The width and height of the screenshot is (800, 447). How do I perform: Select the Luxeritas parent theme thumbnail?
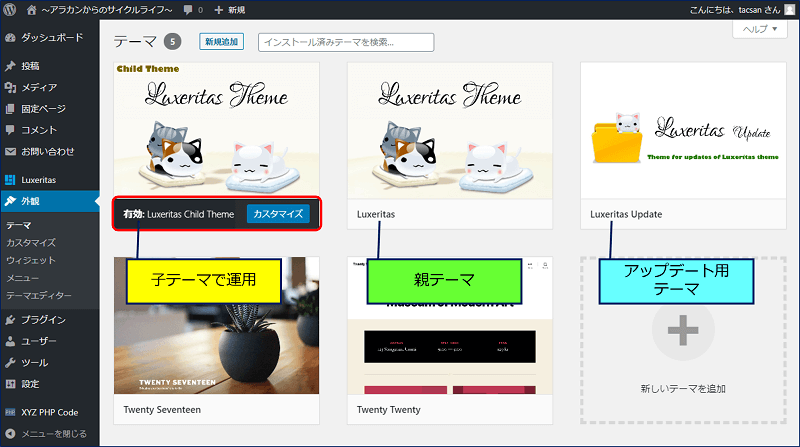coord(449,131)
